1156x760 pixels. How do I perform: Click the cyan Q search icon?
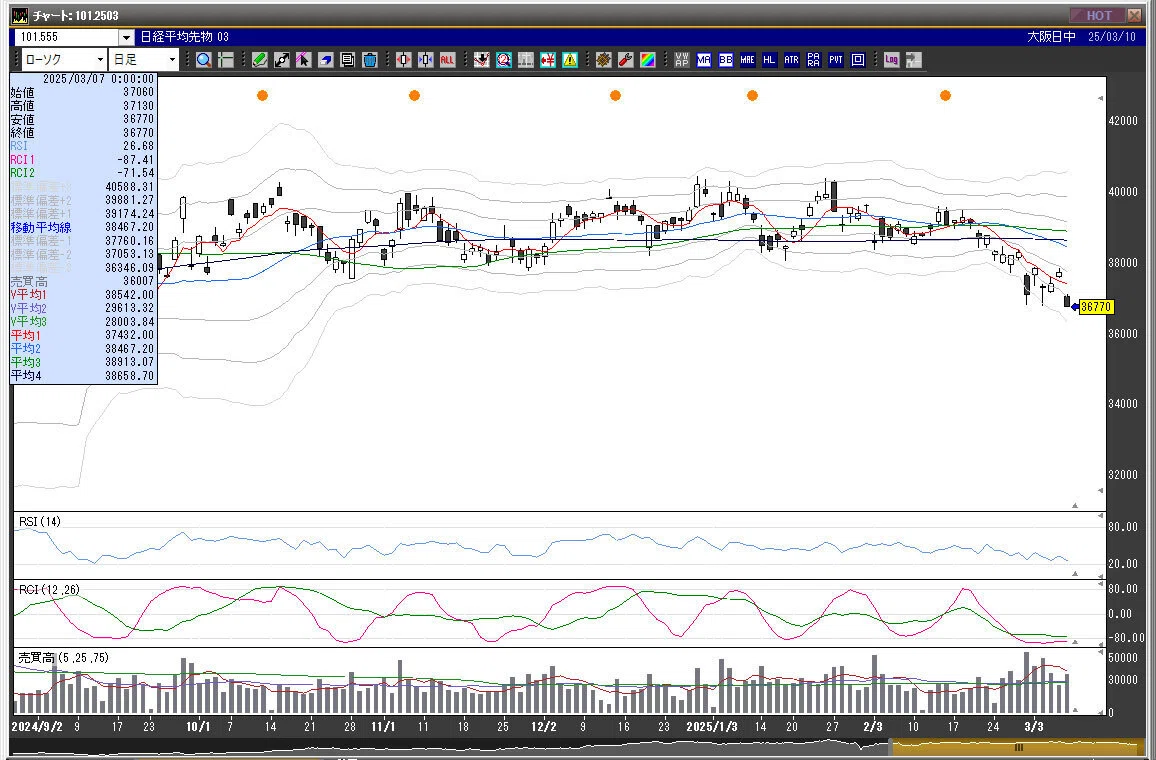(504, 60)
